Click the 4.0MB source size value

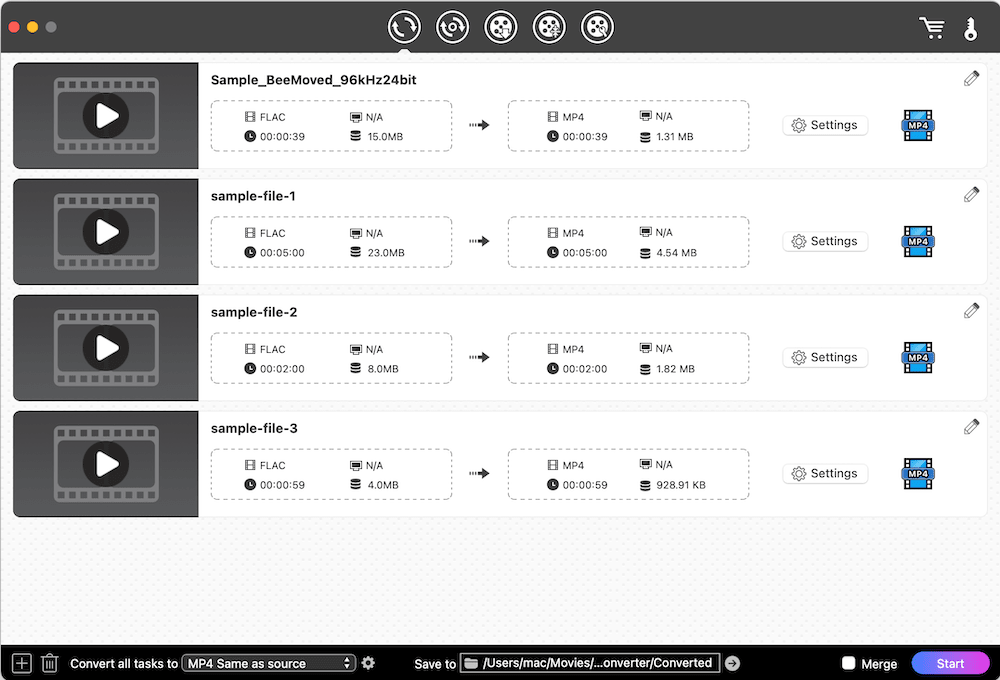pyautogui.click(x=383, y=485)
